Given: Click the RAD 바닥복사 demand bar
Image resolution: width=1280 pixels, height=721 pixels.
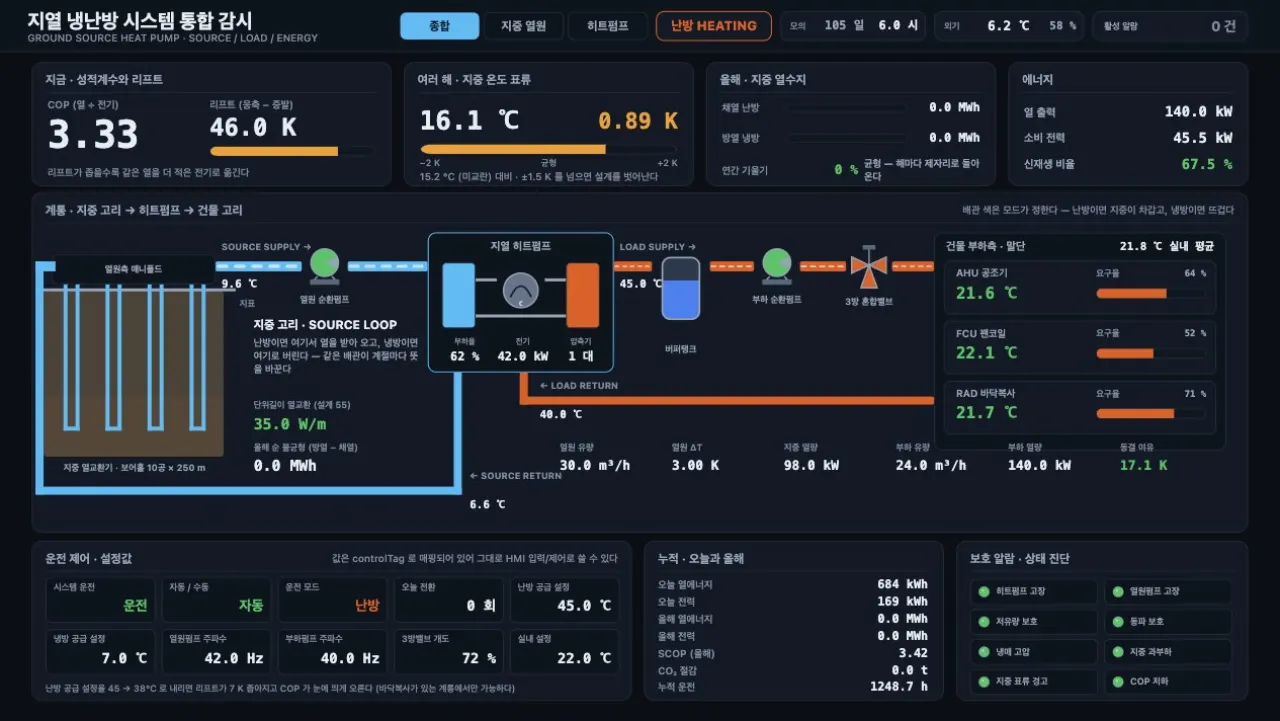Looking at the screenshot, I should tap(1151, 413).
